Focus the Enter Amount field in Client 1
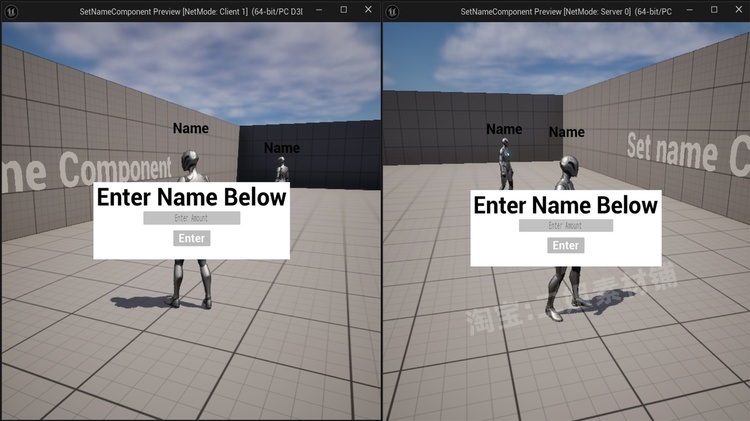Image resolution: width=750 pixels, height=421 pixels. pos(191,218)
